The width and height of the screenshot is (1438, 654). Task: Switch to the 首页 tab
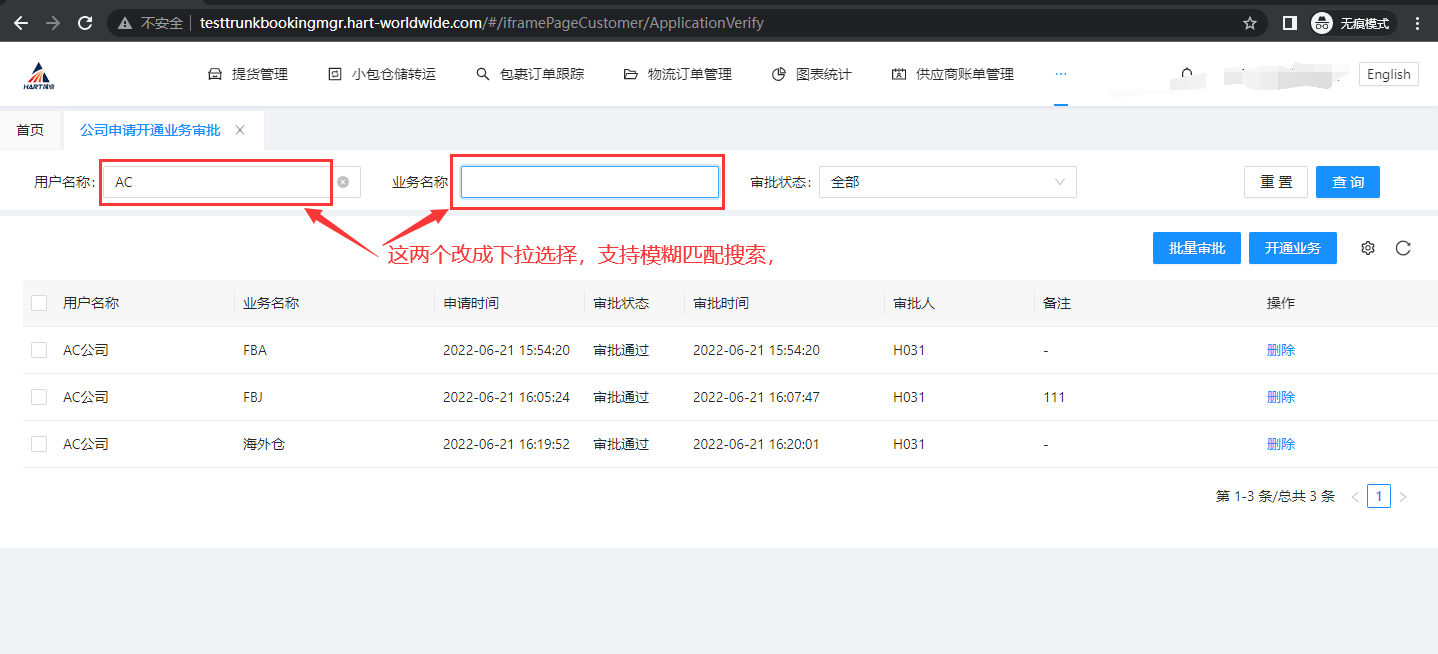(x=30, y=130)
